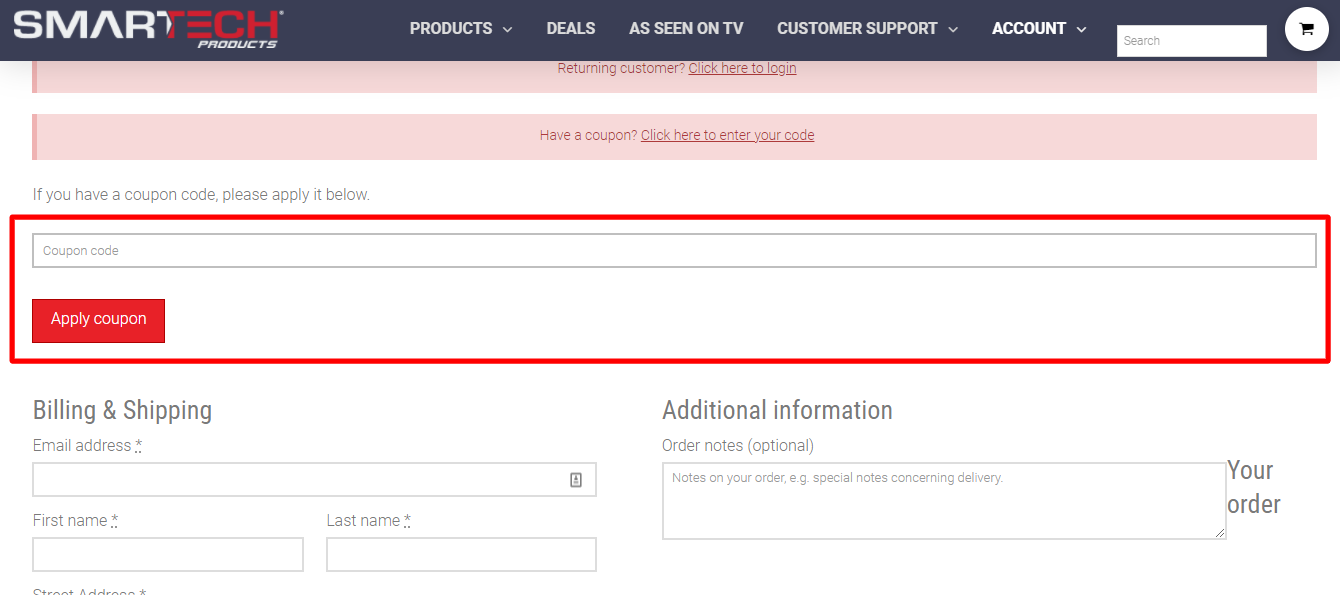This screenshot has height=595, width=1340.
Task: Click the 'Have a coupon?' text
Action: click(588, 135)
